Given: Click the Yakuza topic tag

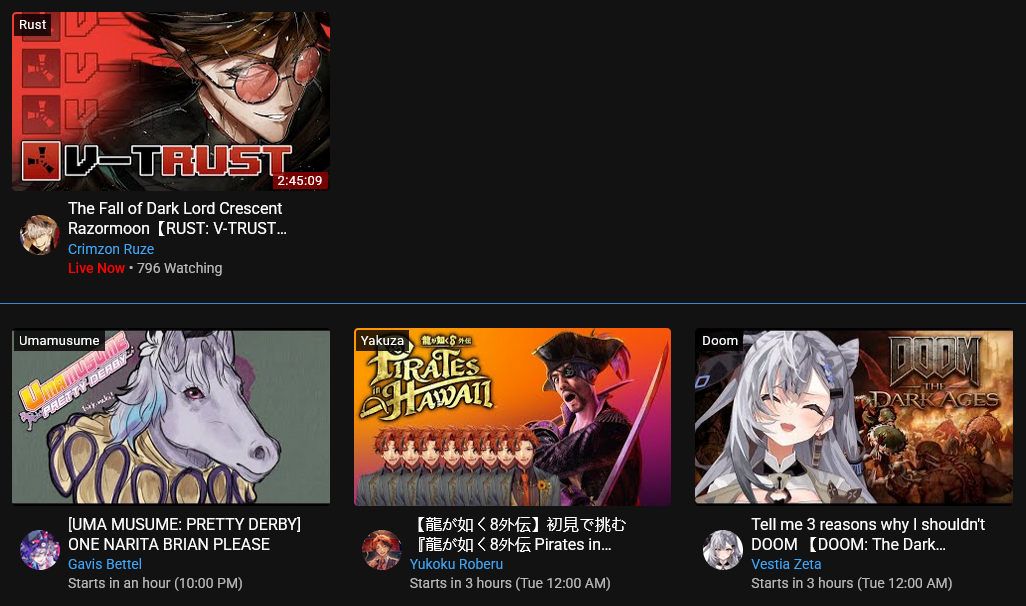Looking at the screenshot, I should click(382, 340).
